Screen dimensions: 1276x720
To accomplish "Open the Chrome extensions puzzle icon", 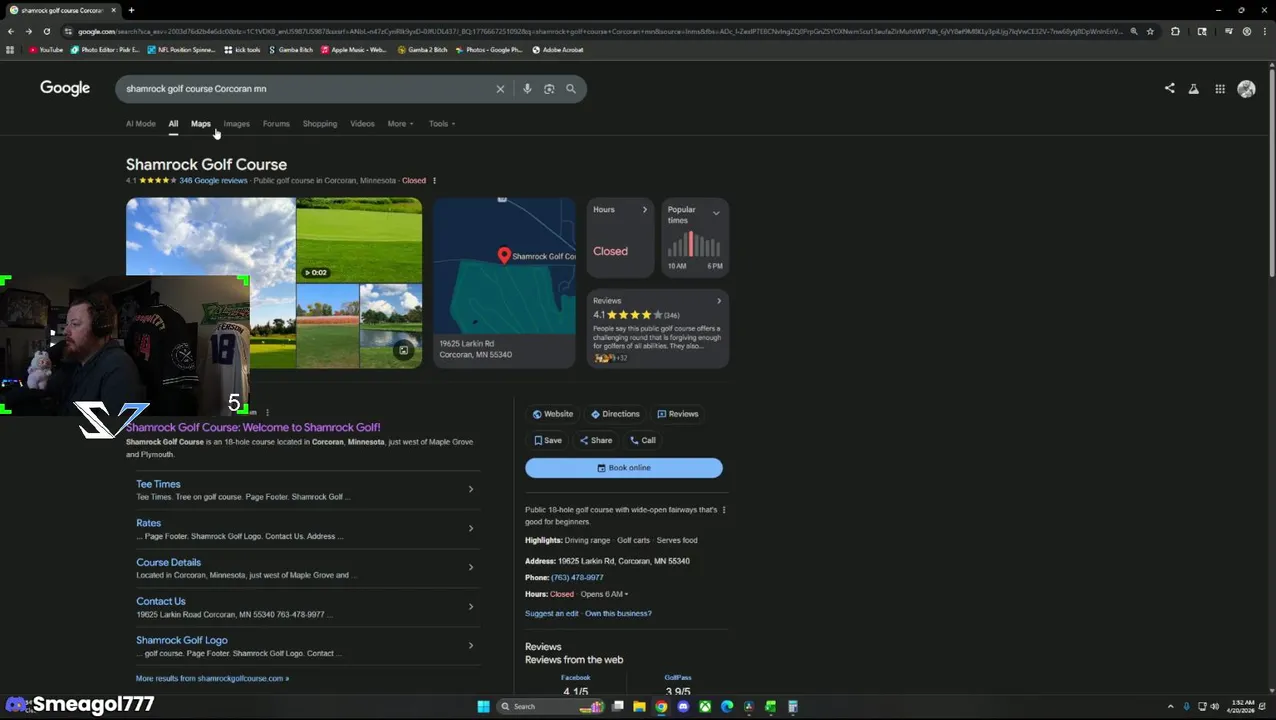I will coord(1175,31).
